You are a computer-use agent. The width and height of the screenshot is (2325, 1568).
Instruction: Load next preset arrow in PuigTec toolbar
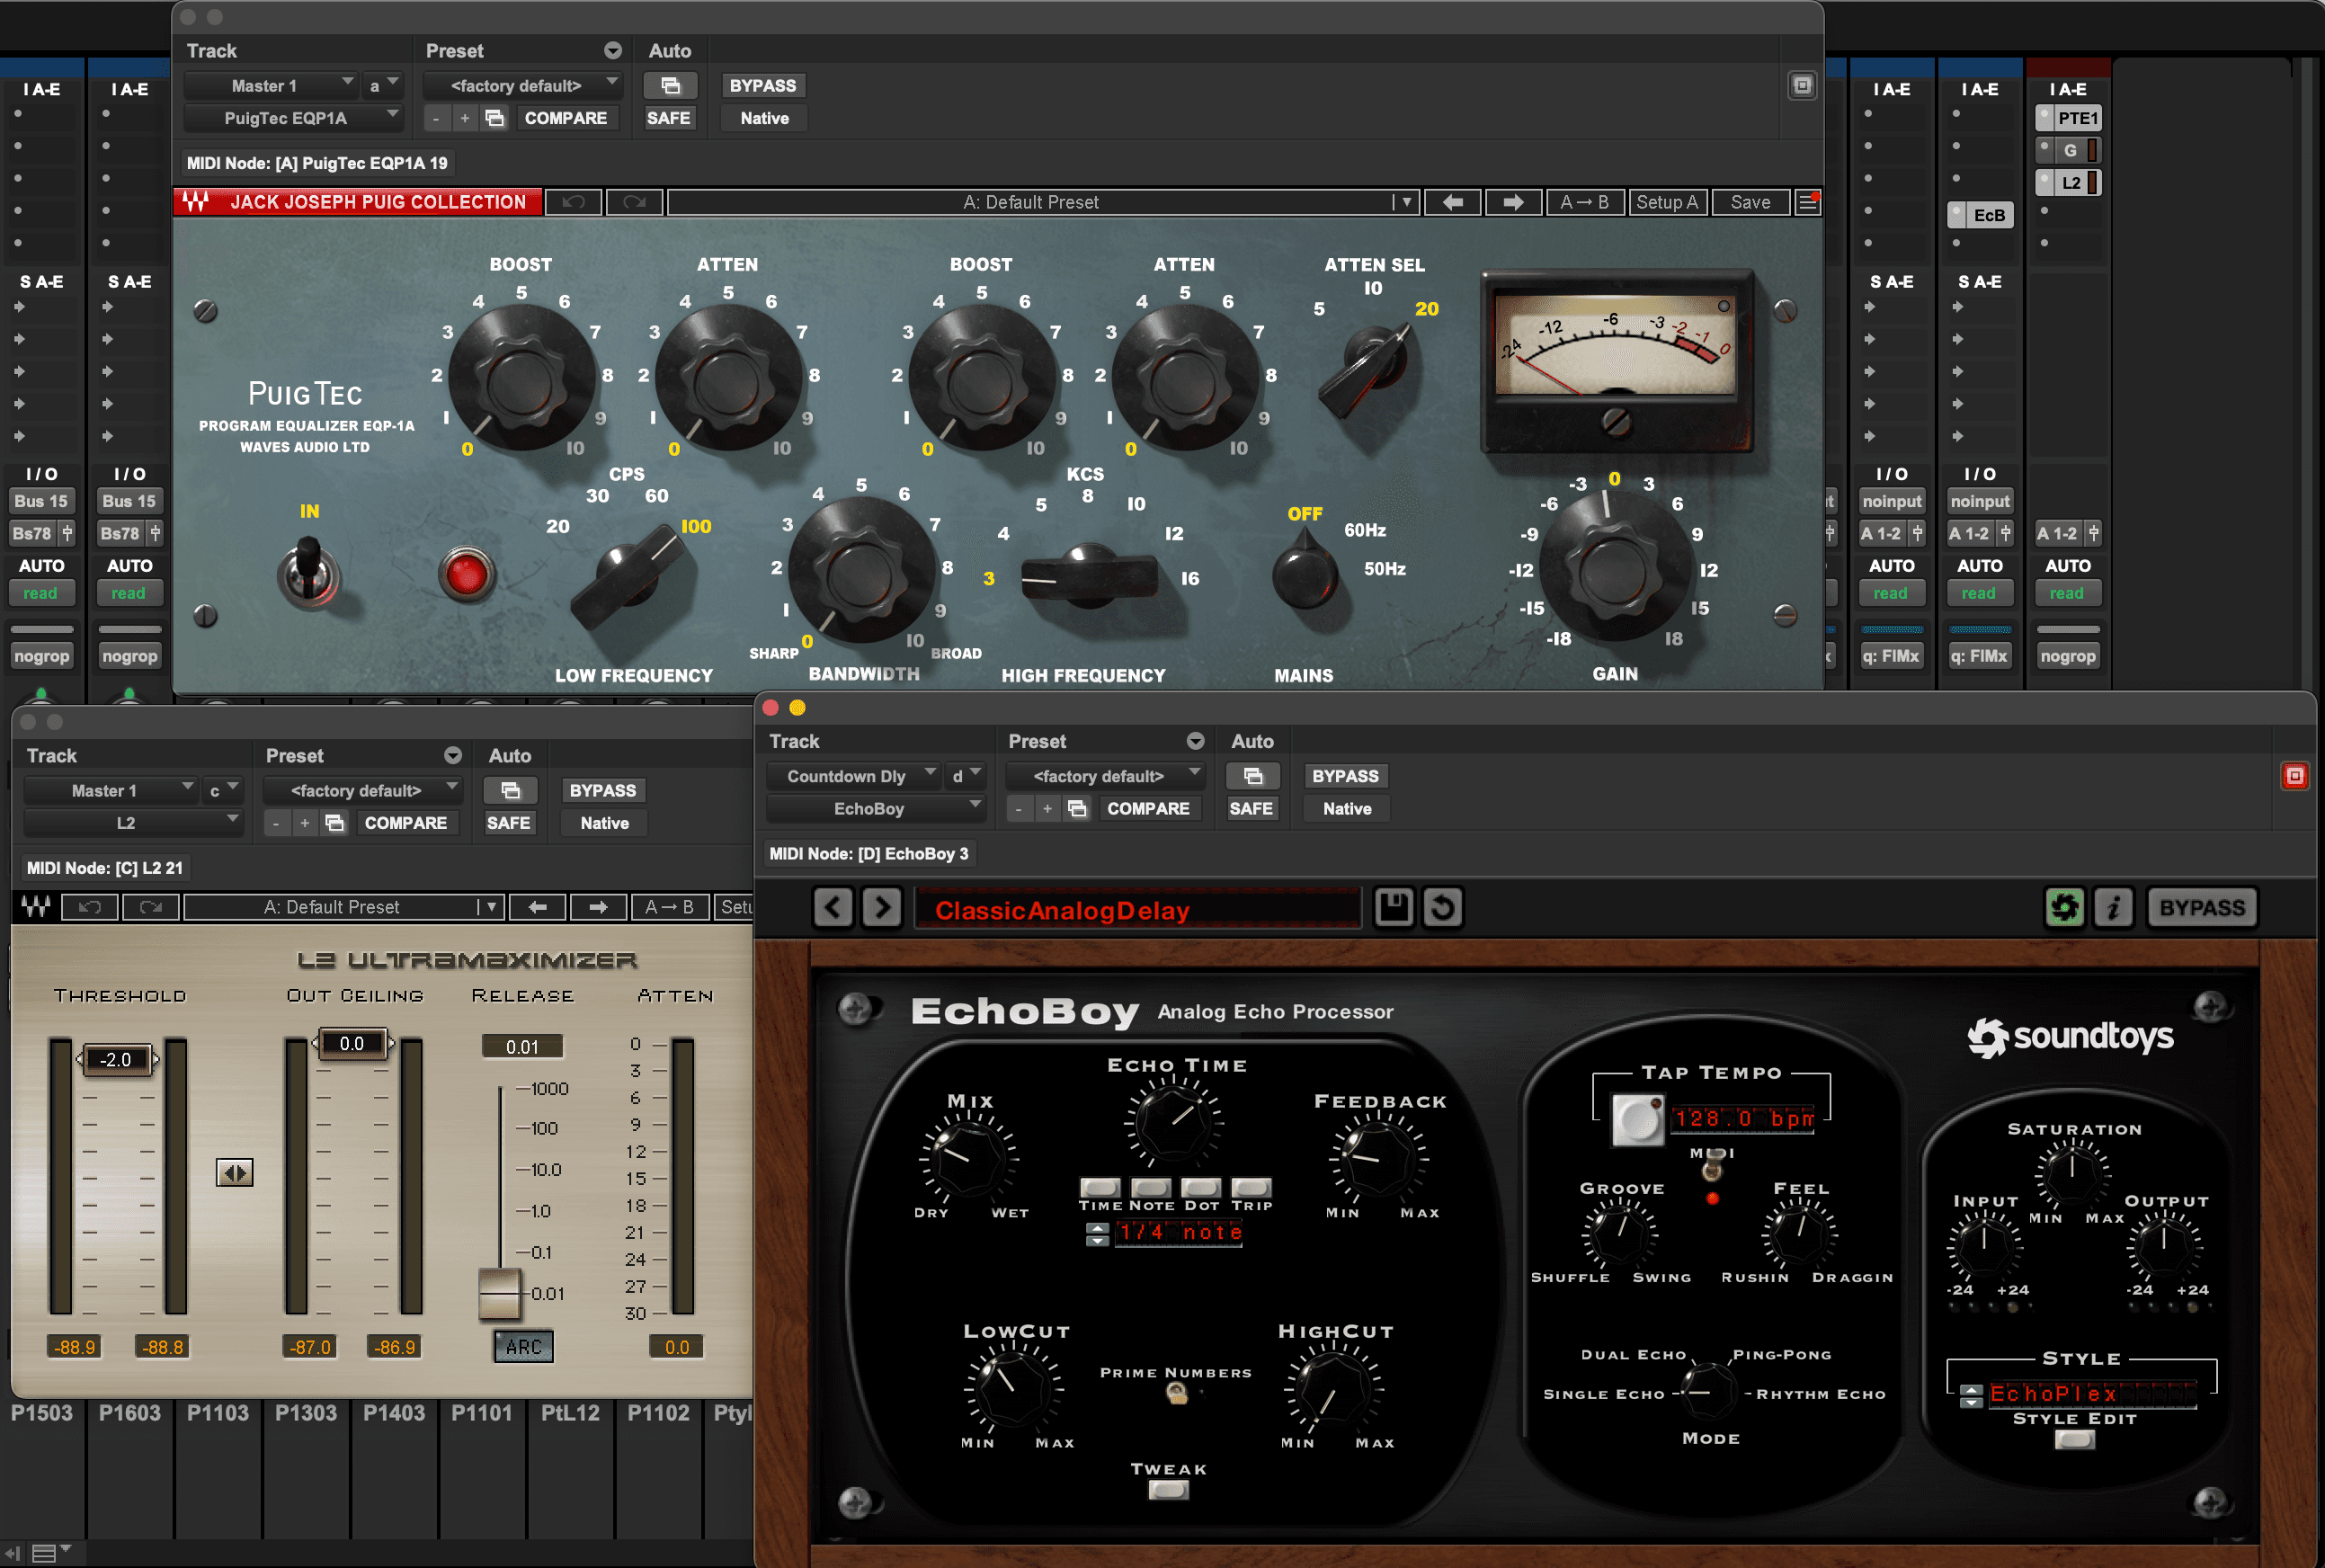tap(1512, 202)
